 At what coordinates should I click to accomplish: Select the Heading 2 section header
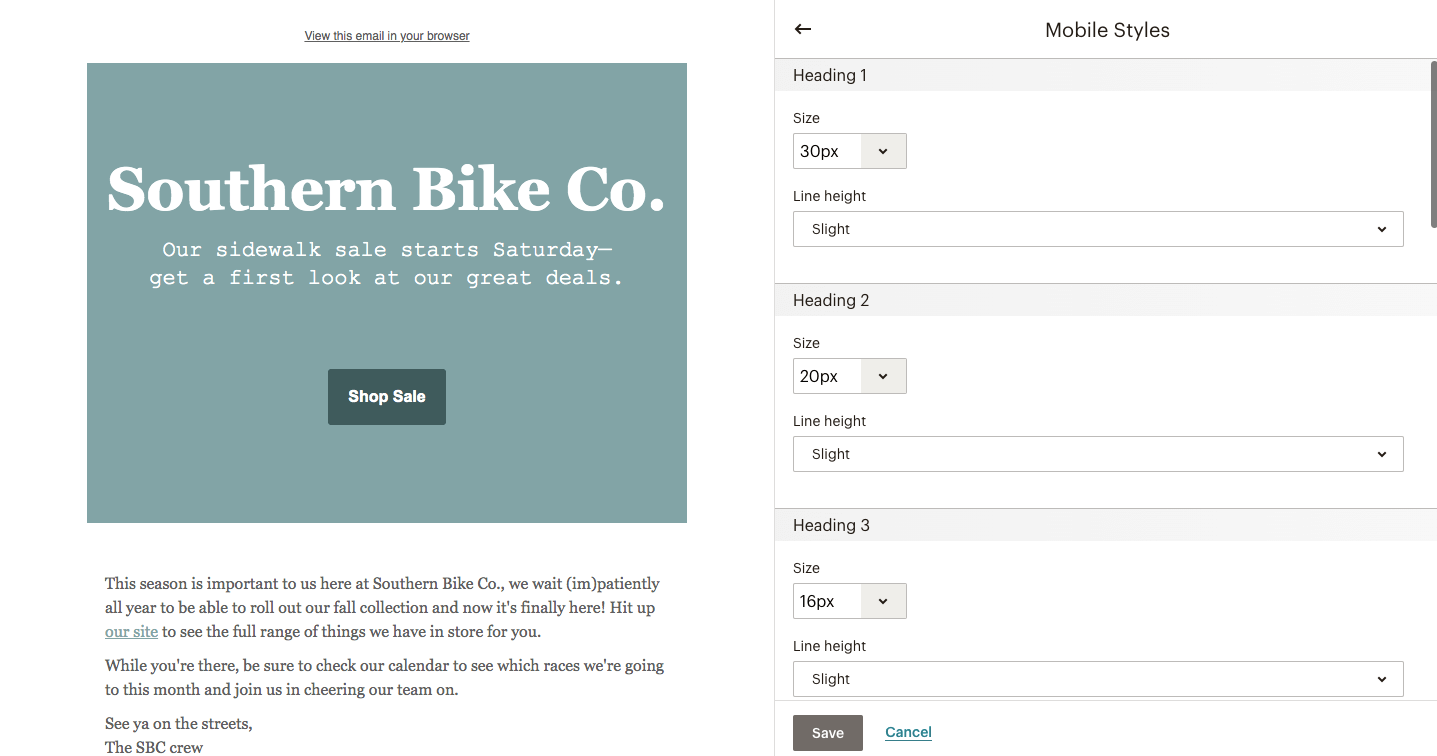(x=831, y=299)
